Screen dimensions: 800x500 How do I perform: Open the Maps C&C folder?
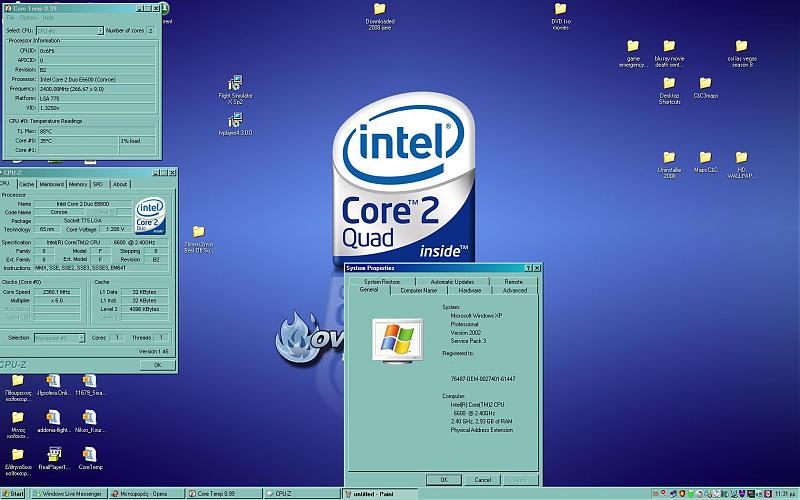(x=706, y=162)
